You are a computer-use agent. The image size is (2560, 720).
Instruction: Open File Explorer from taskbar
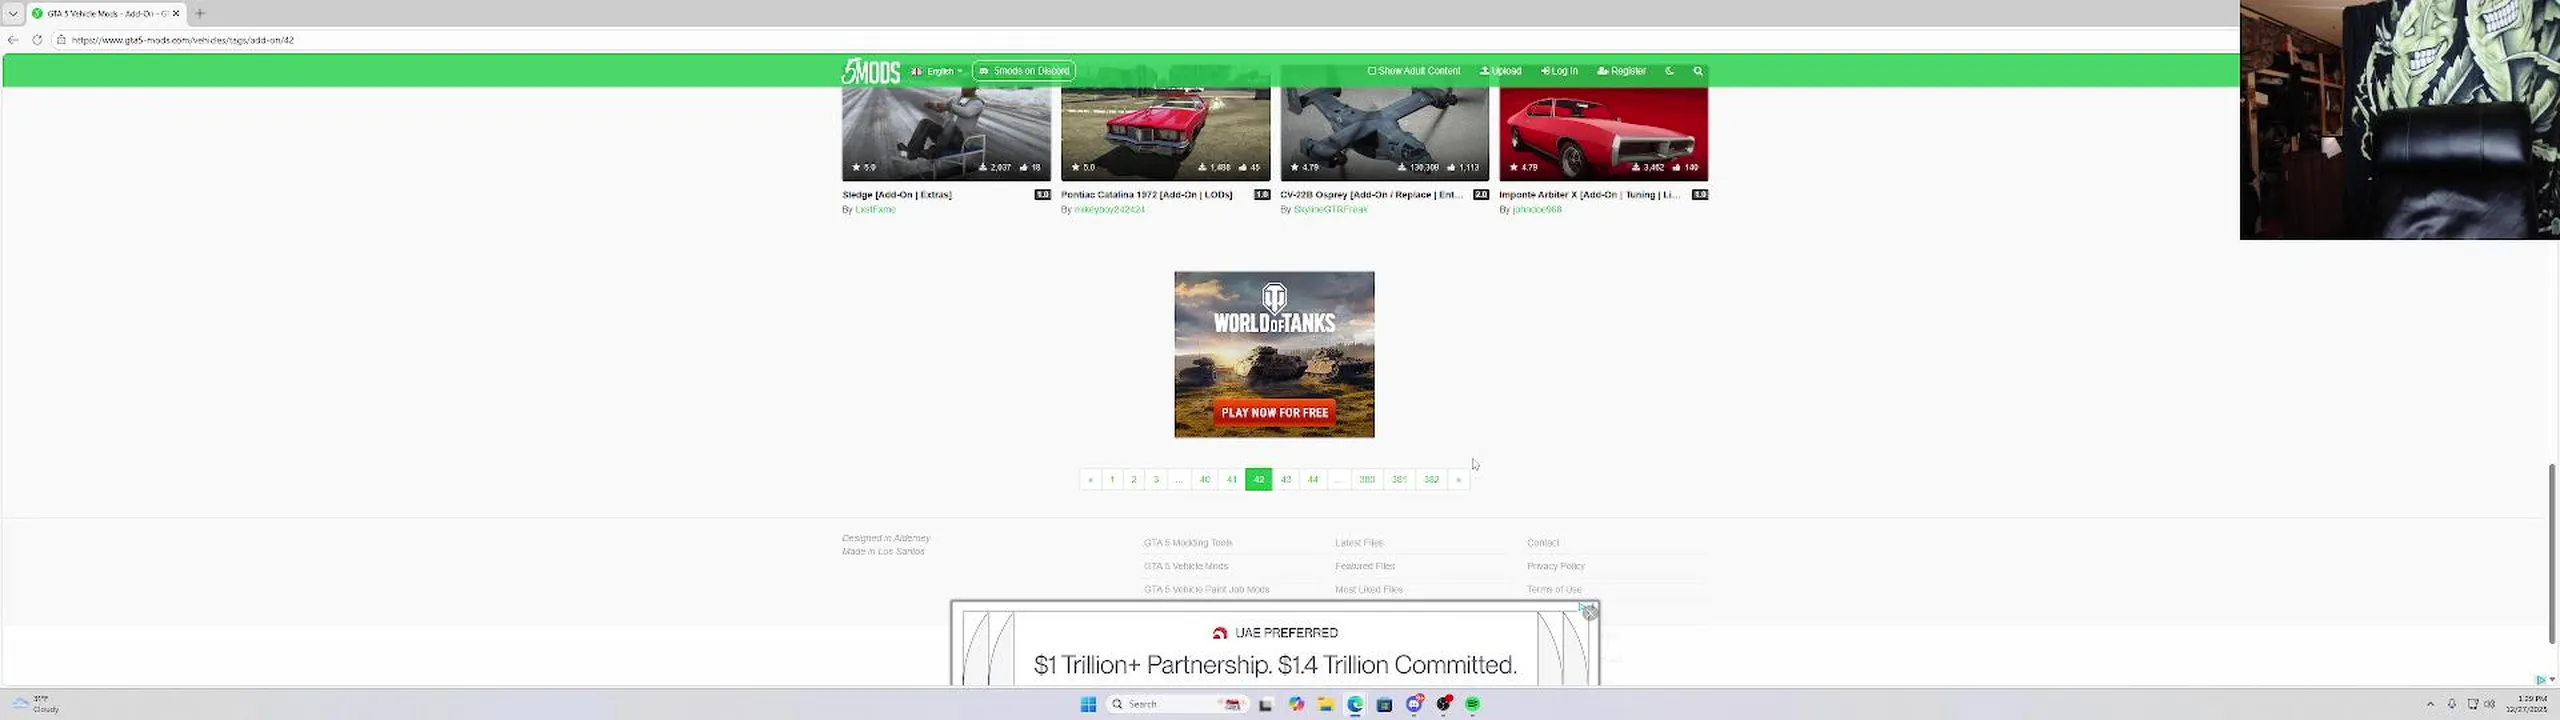[x=1326, y=705]
